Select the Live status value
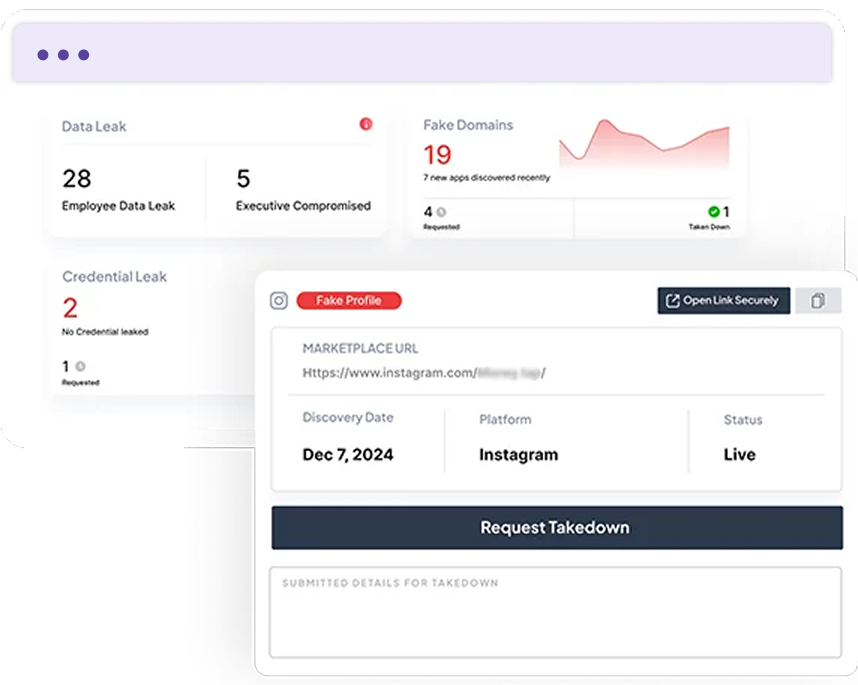 tap(739, 454)
